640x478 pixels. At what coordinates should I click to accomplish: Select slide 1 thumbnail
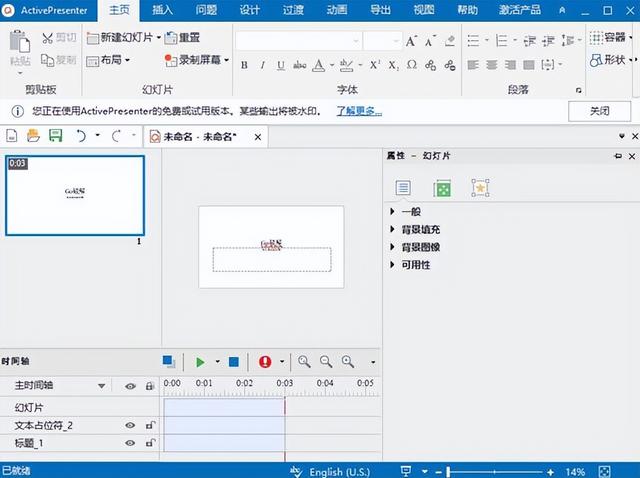75,195
